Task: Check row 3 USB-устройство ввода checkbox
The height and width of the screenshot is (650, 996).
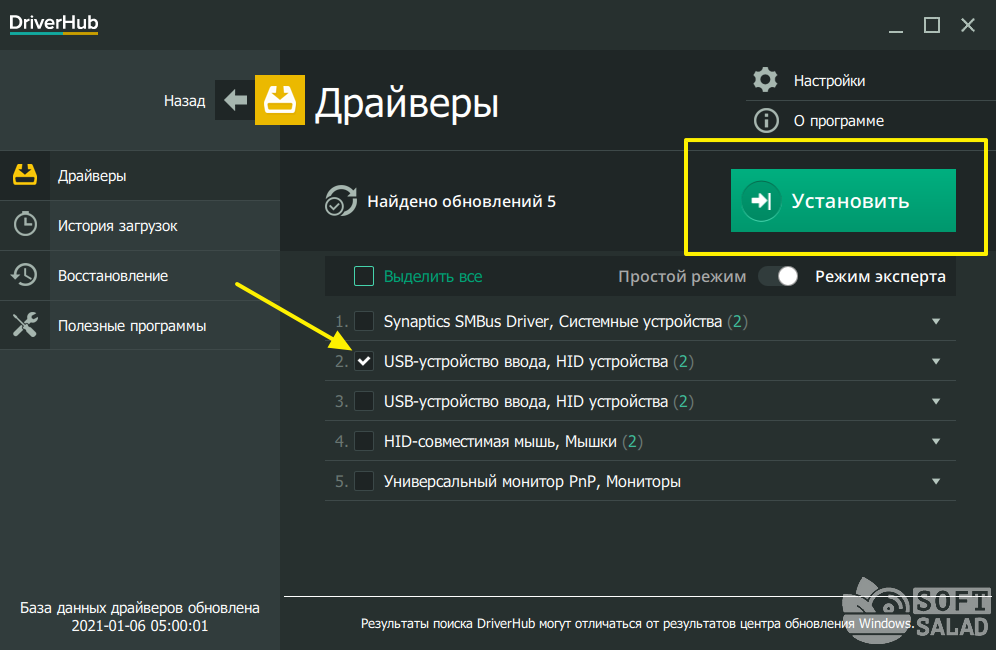Action: [364, 401]
